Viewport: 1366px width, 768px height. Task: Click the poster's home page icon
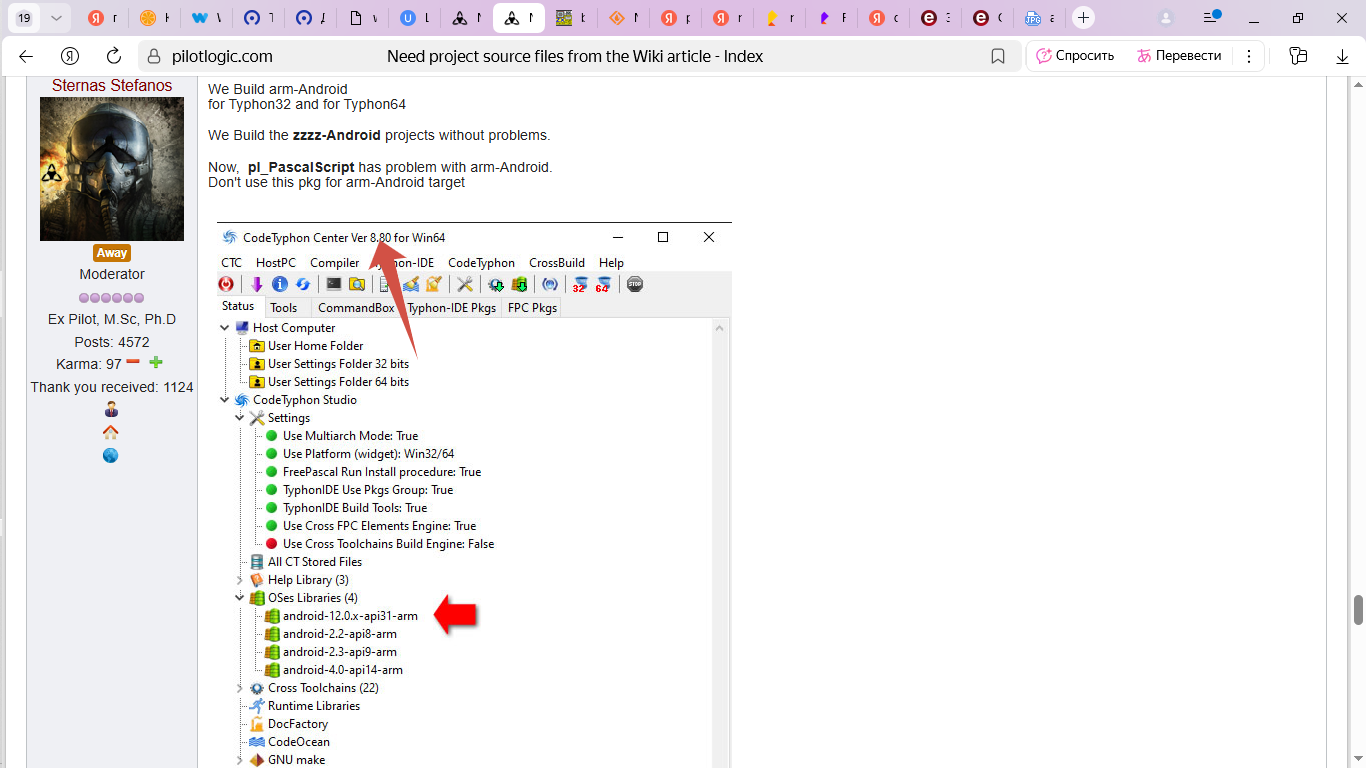(111, 432)
